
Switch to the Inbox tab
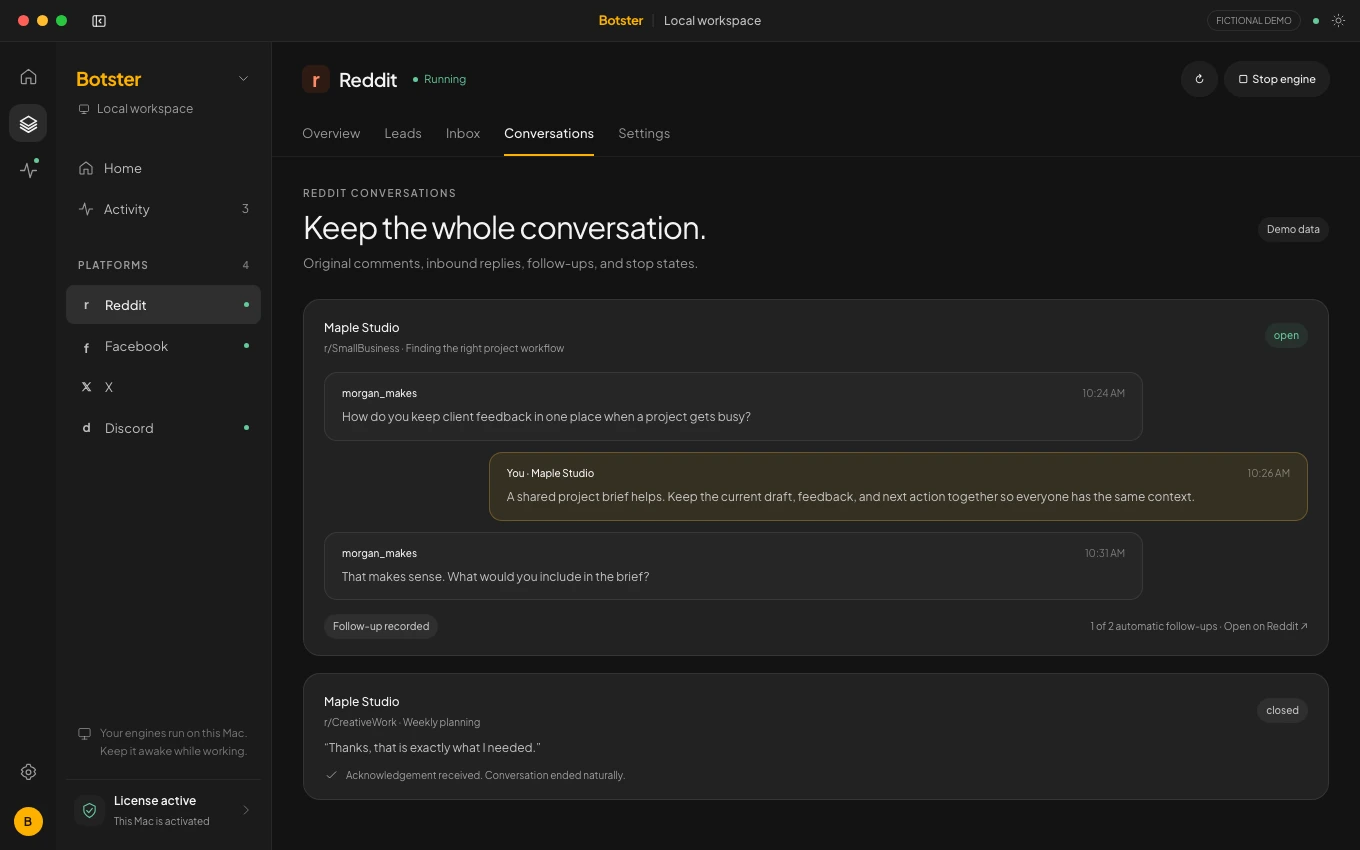[x=463, y=133]
